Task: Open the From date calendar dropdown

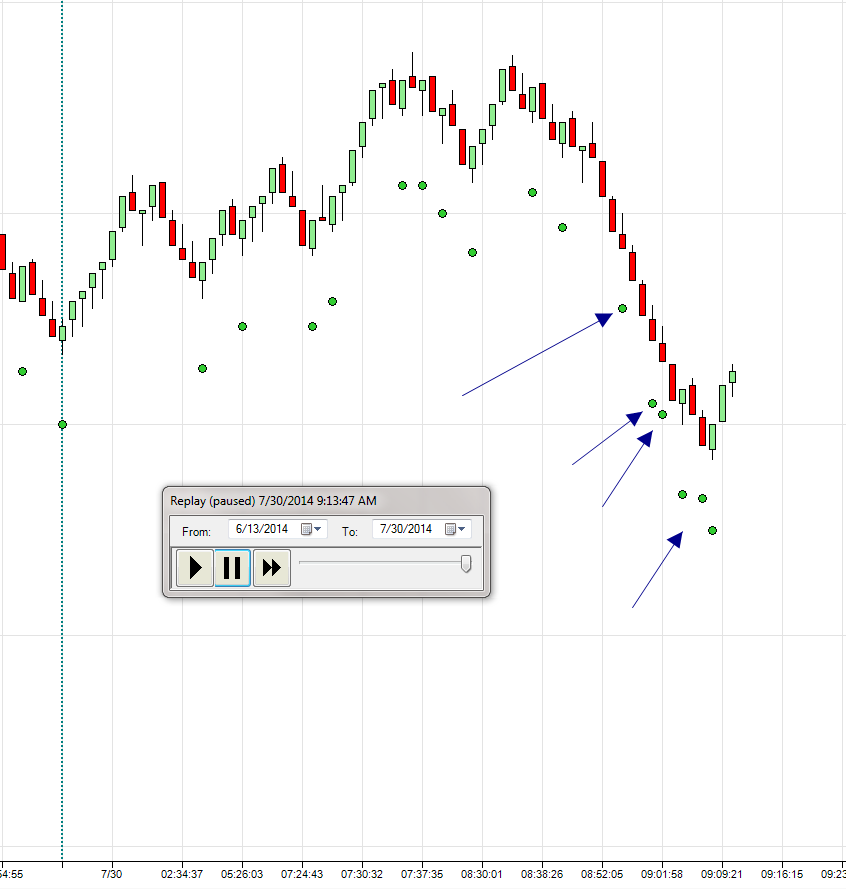Action: click(311, 529)
